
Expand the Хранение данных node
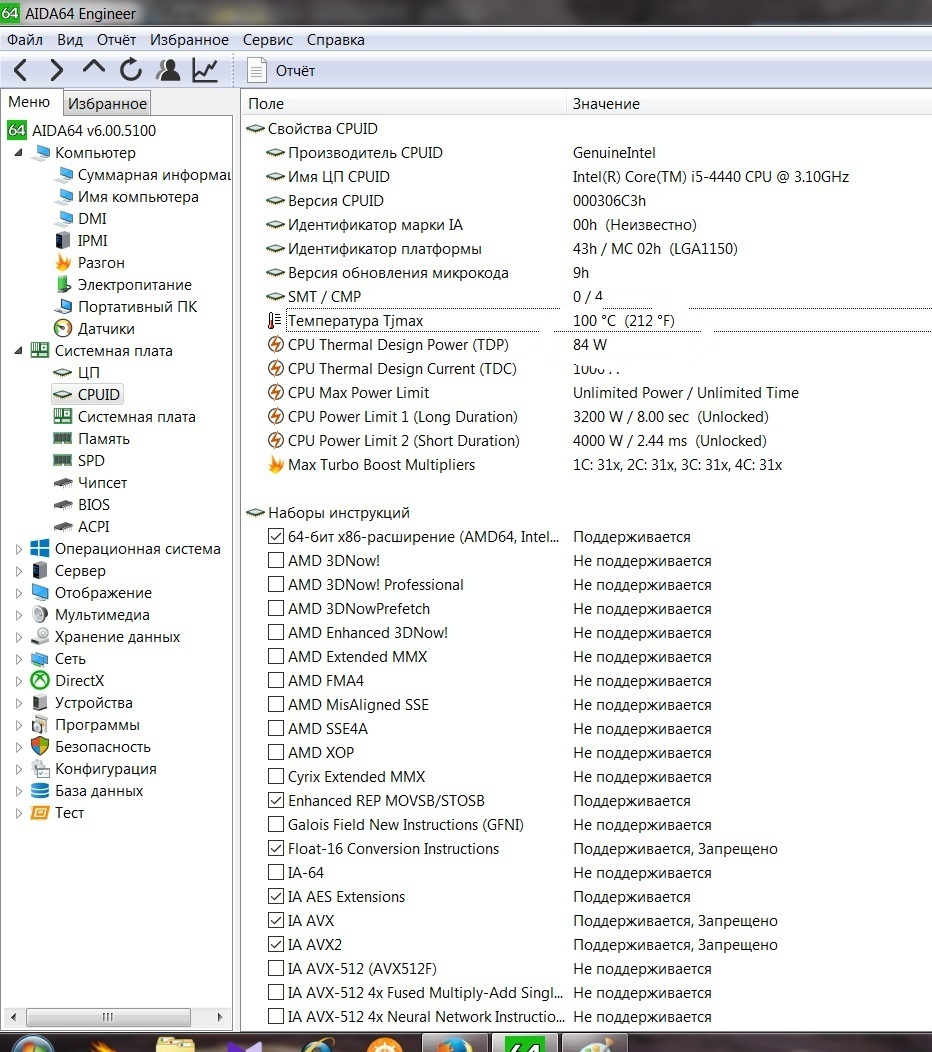click(x=19, y=637)
